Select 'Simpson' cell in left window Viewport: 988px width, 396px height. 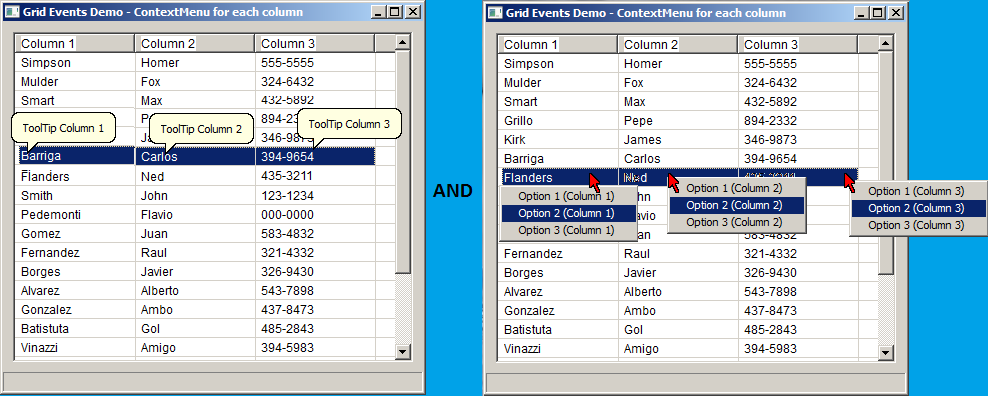click(75, 62)
